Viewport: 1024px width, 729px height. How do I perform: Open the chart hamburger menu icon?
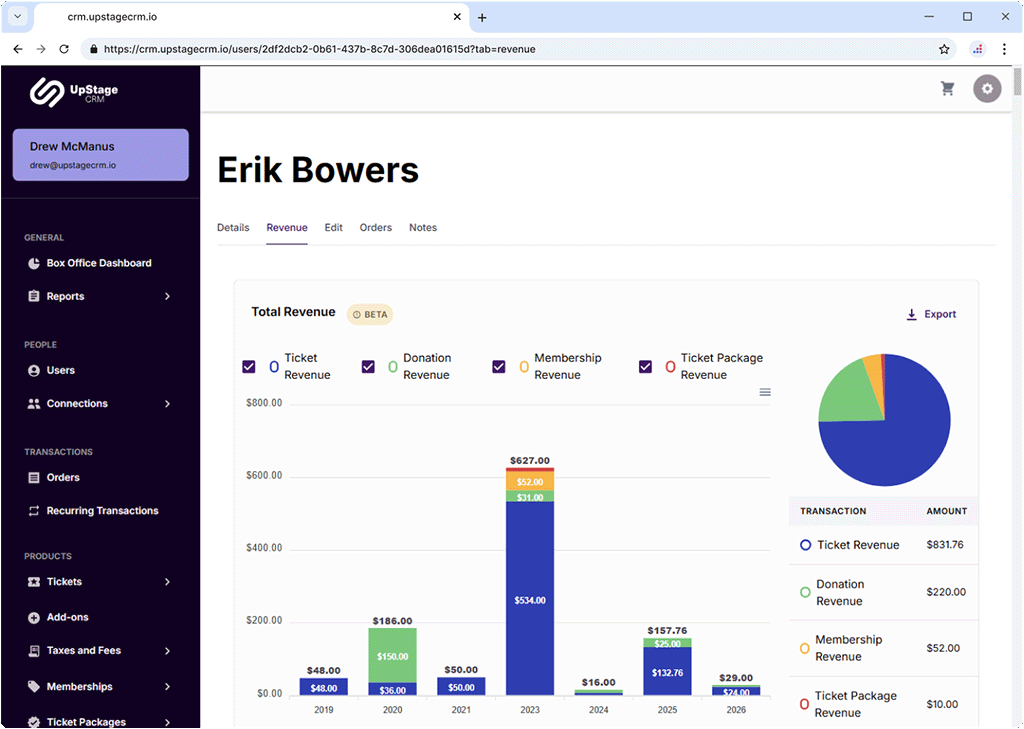pyautogui.click(x=765, y=392)
